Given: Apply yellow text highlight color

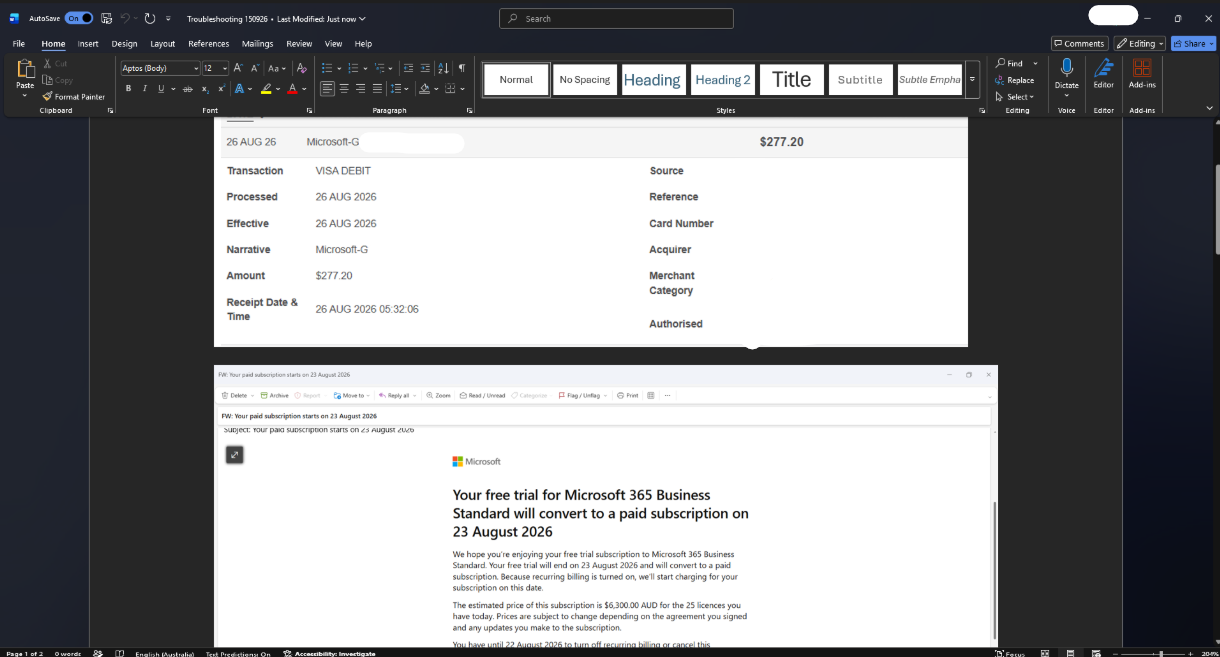Looking at the screenshot, I should pos(266,89).
